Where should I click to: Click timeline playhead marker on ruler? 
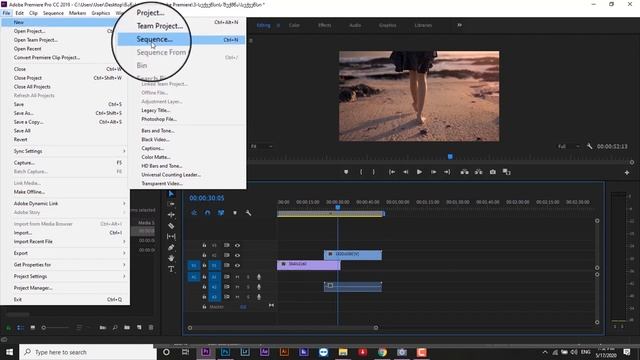coord(338,207)
